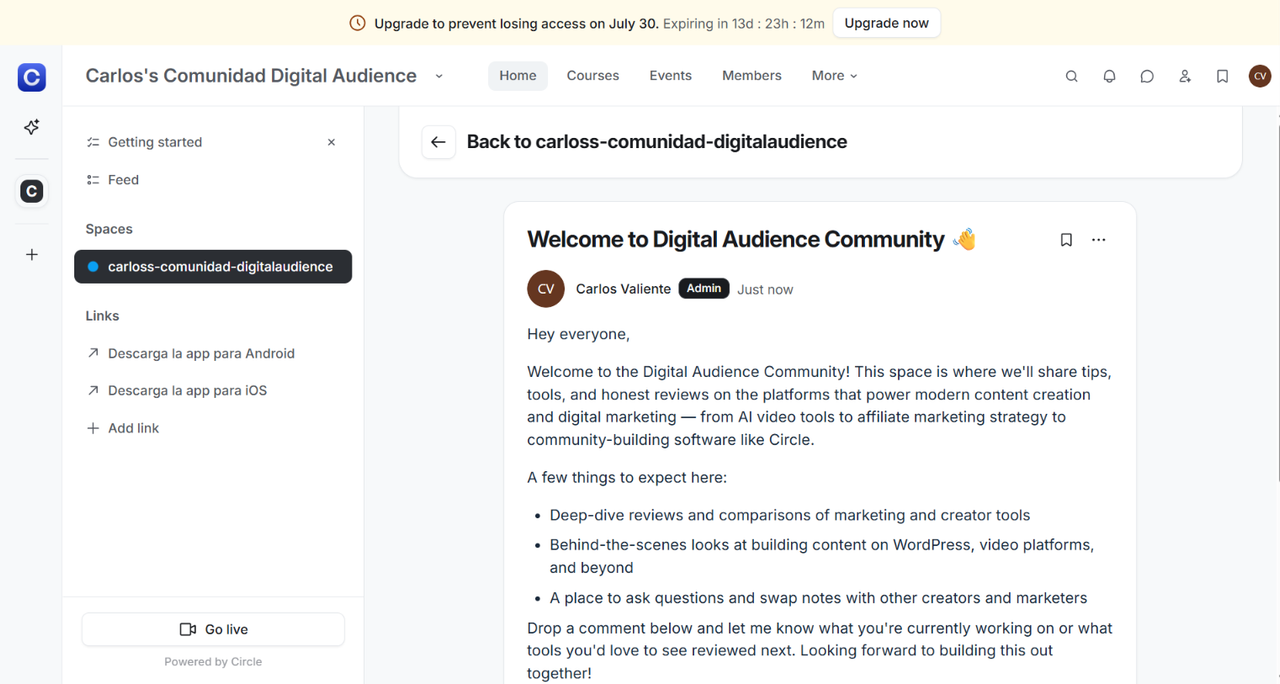
Task: Click the community title in header
Action: tap(251, 76)
